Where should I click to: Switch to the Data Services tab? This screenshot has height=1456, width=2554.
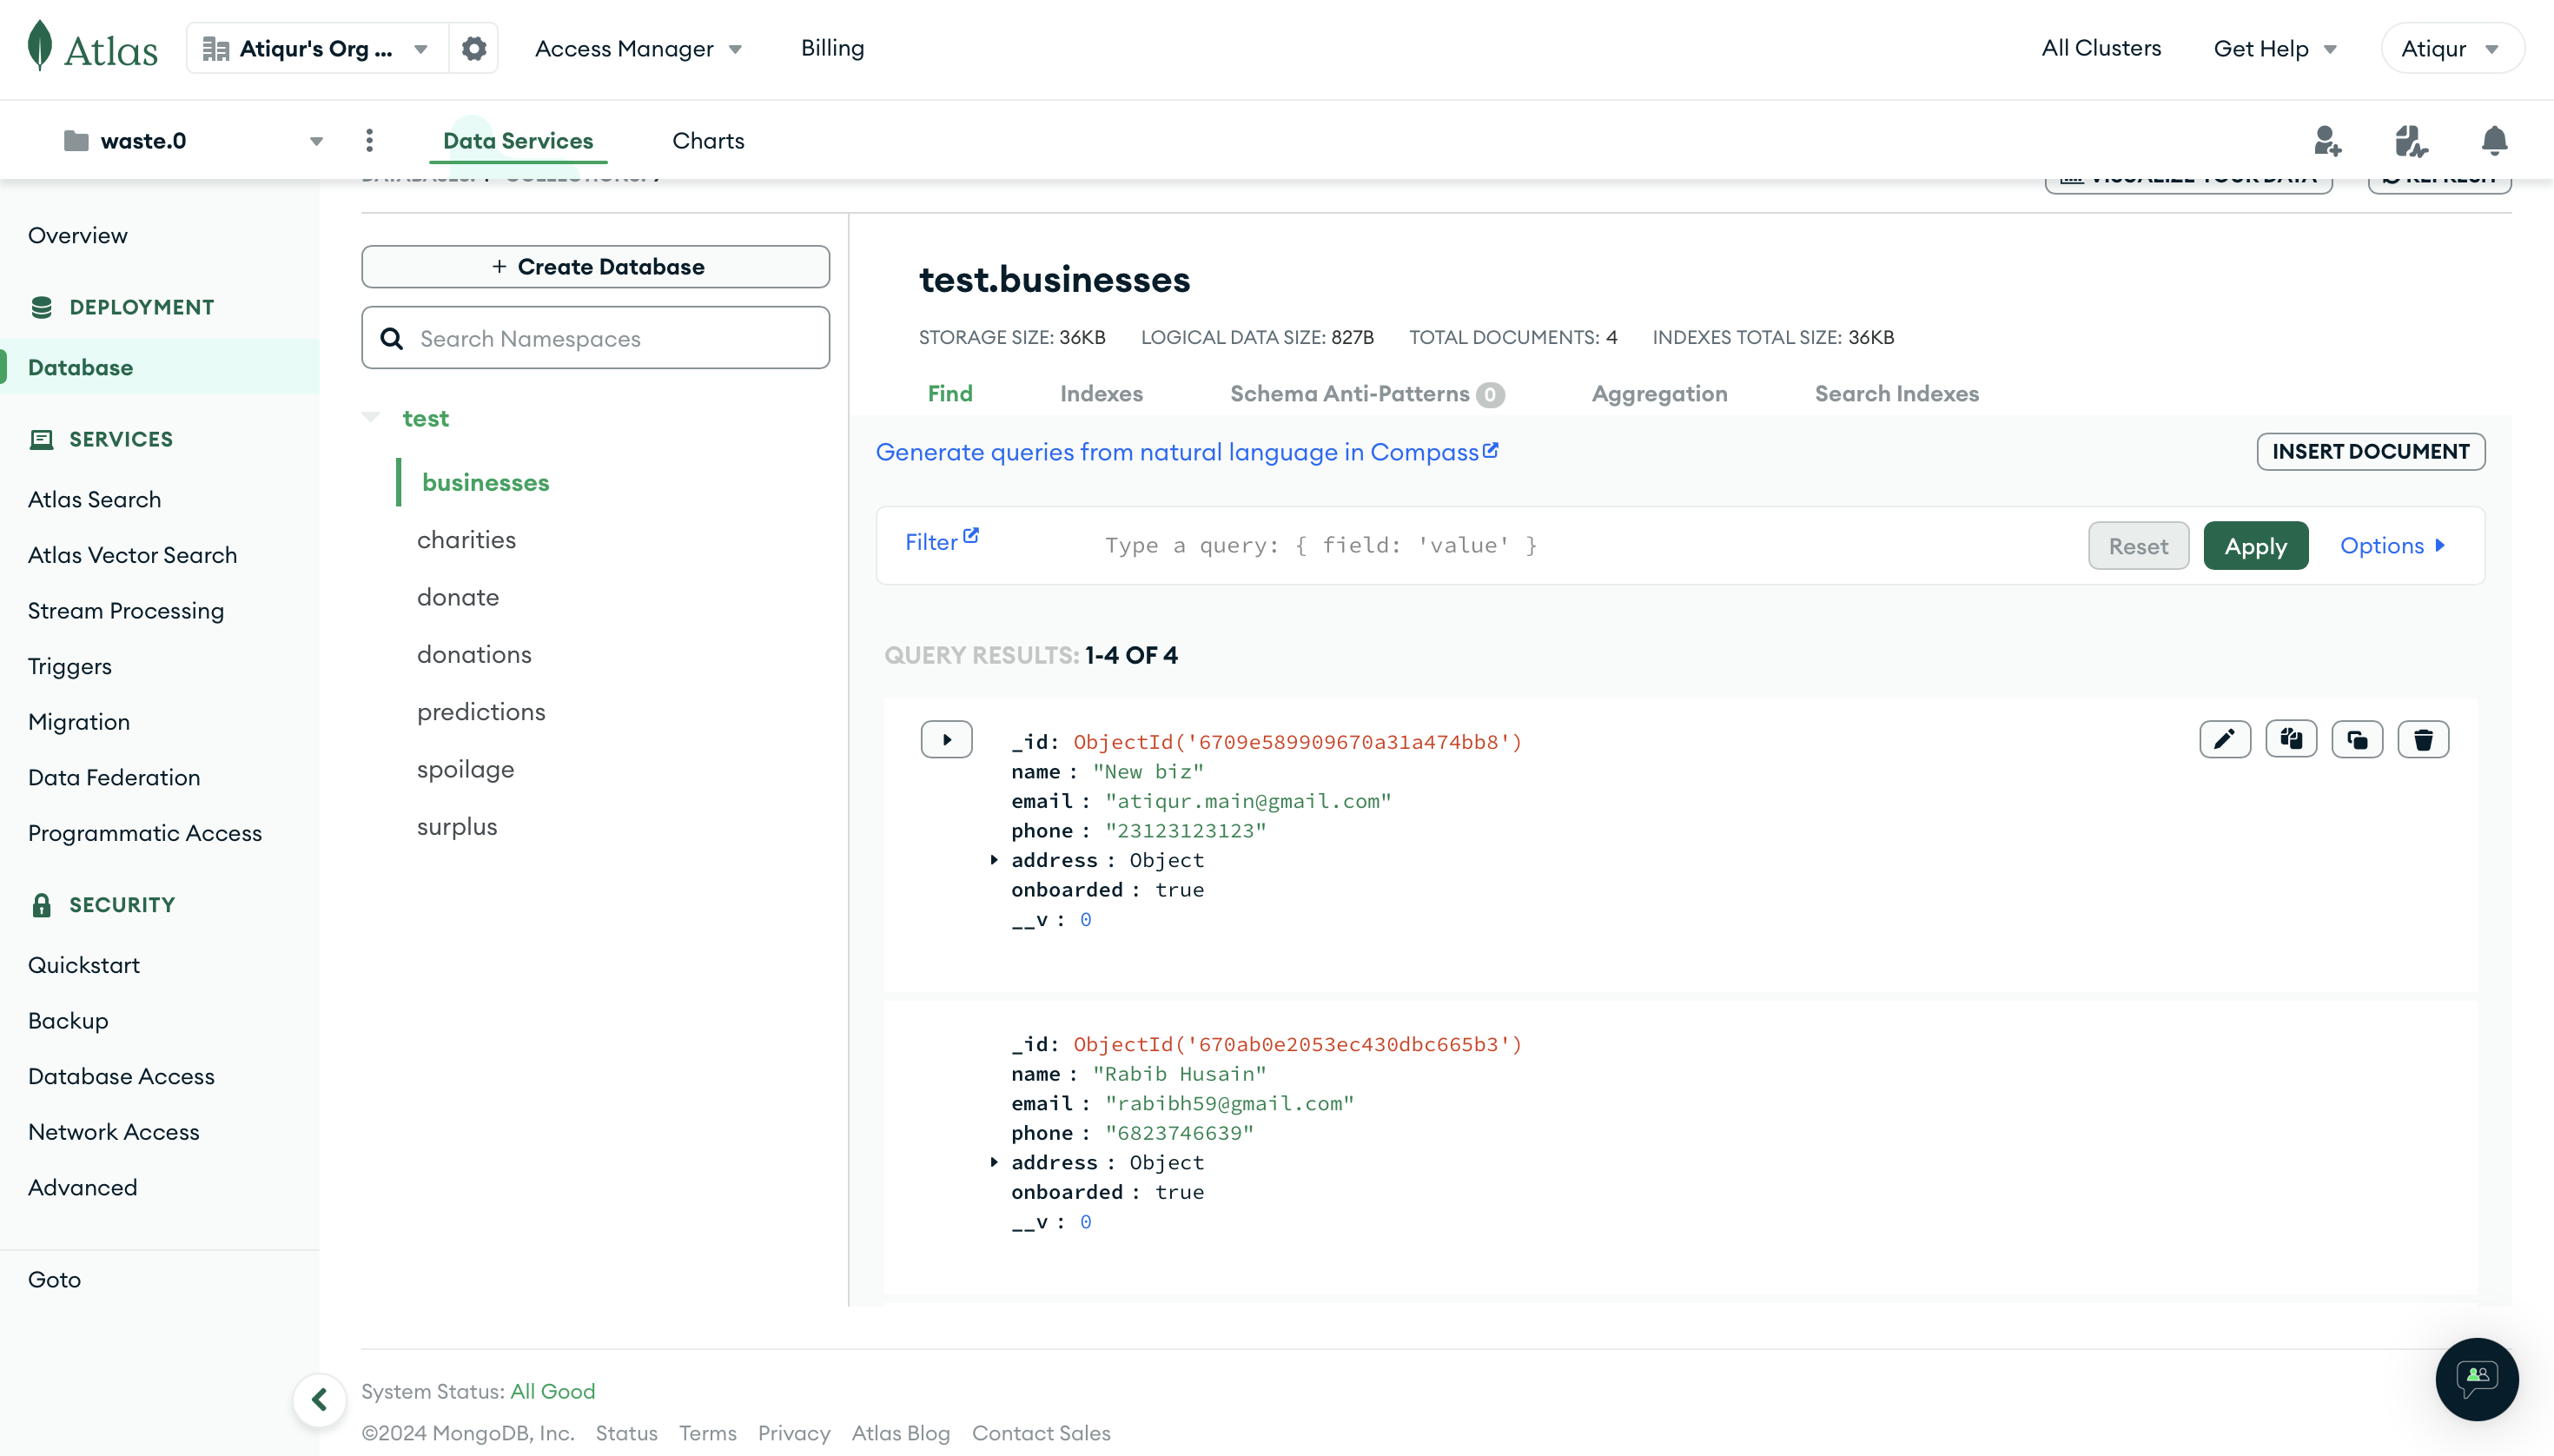click(518, 140)
